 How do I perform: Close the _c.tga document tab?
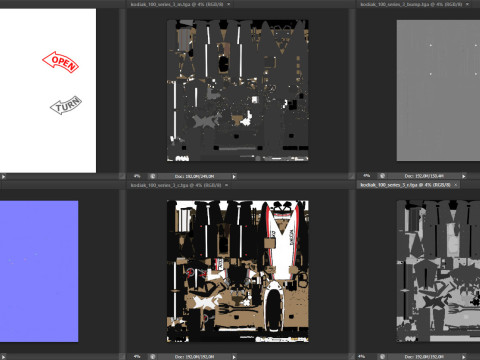(227, 185)
